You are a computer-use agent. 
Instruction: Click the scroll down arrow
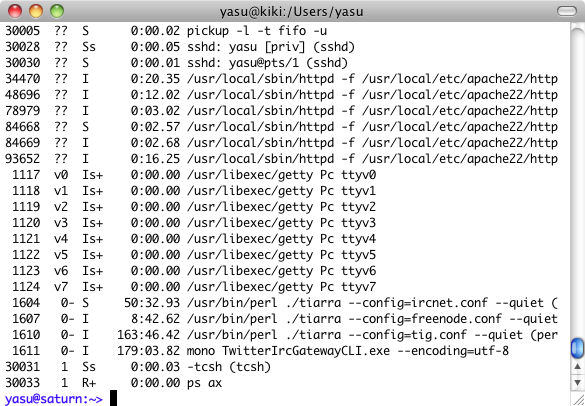click(577, 382)
